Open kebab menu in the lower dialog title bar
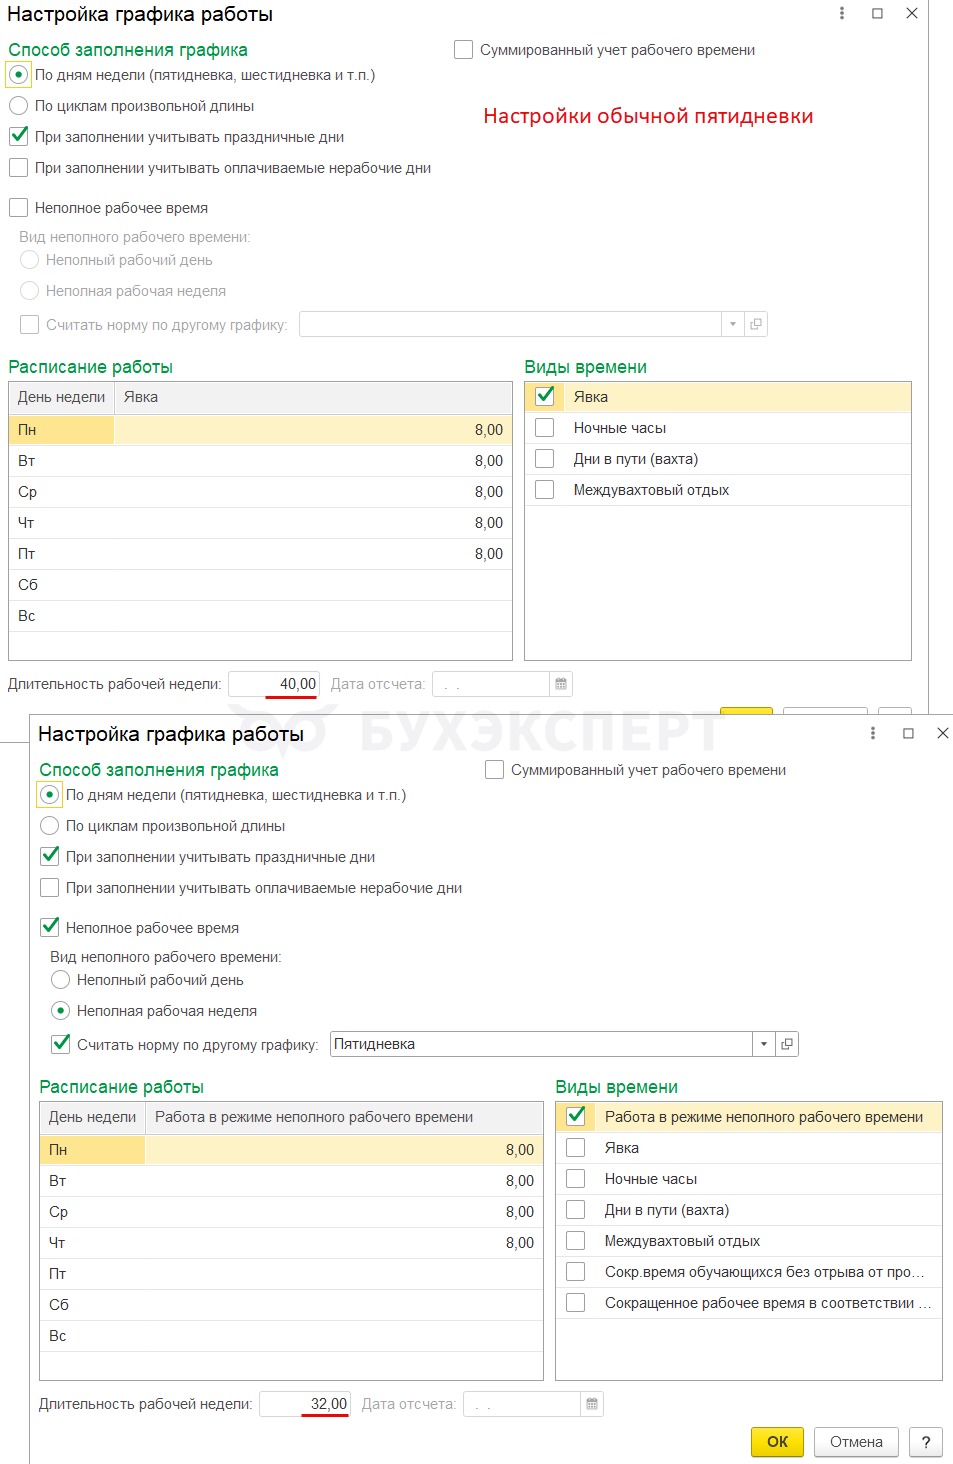The image size is (953, 1464). coord(873,733)
